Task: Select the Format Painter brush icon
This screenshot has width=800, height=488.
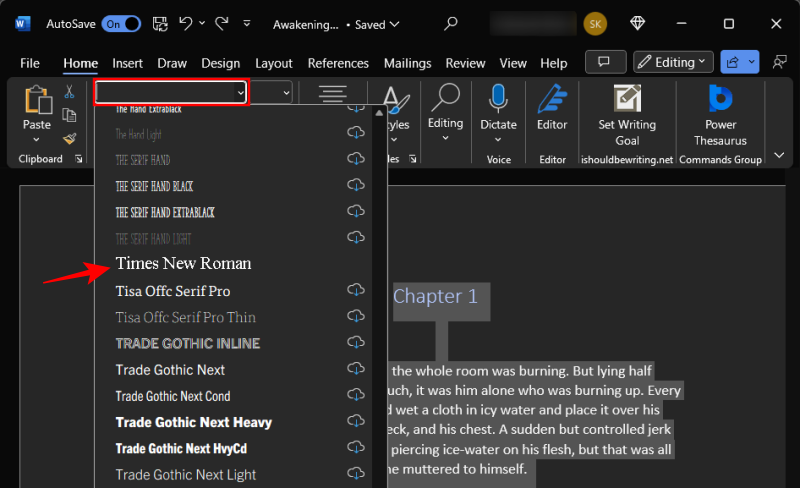Action: pos(70,138)
